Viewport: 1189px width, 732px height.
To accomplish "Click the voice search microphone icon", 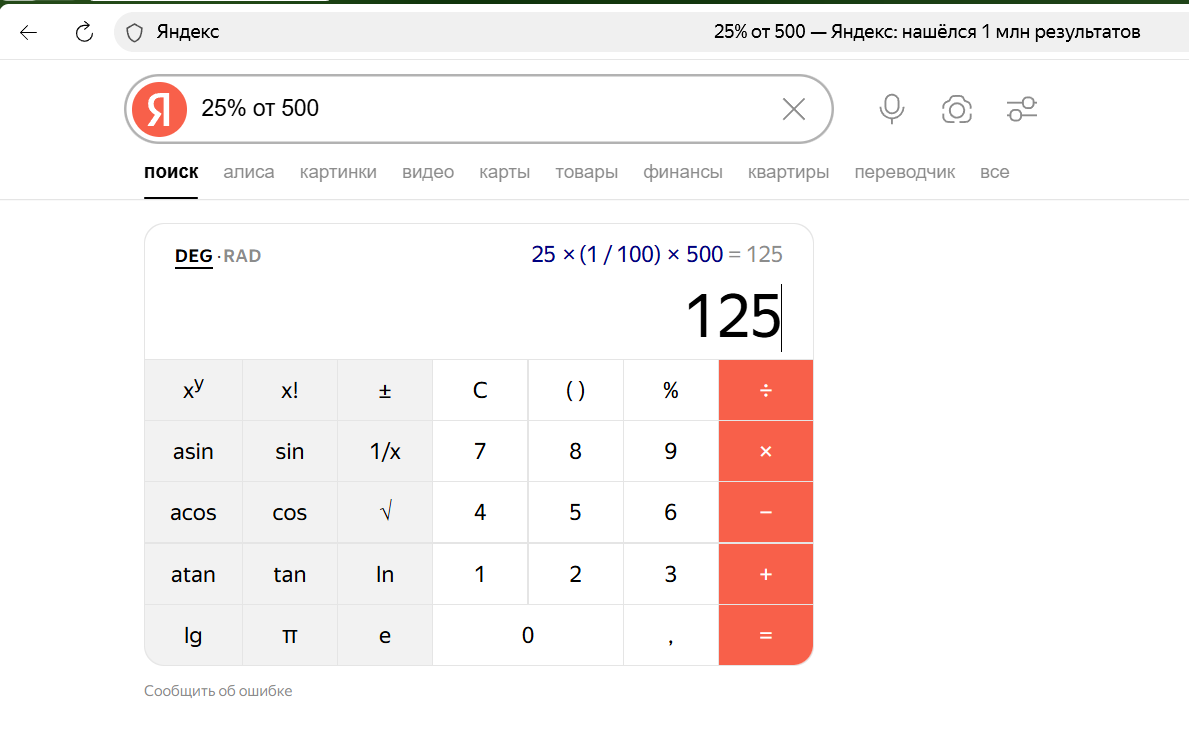I will tap(891, 109).
